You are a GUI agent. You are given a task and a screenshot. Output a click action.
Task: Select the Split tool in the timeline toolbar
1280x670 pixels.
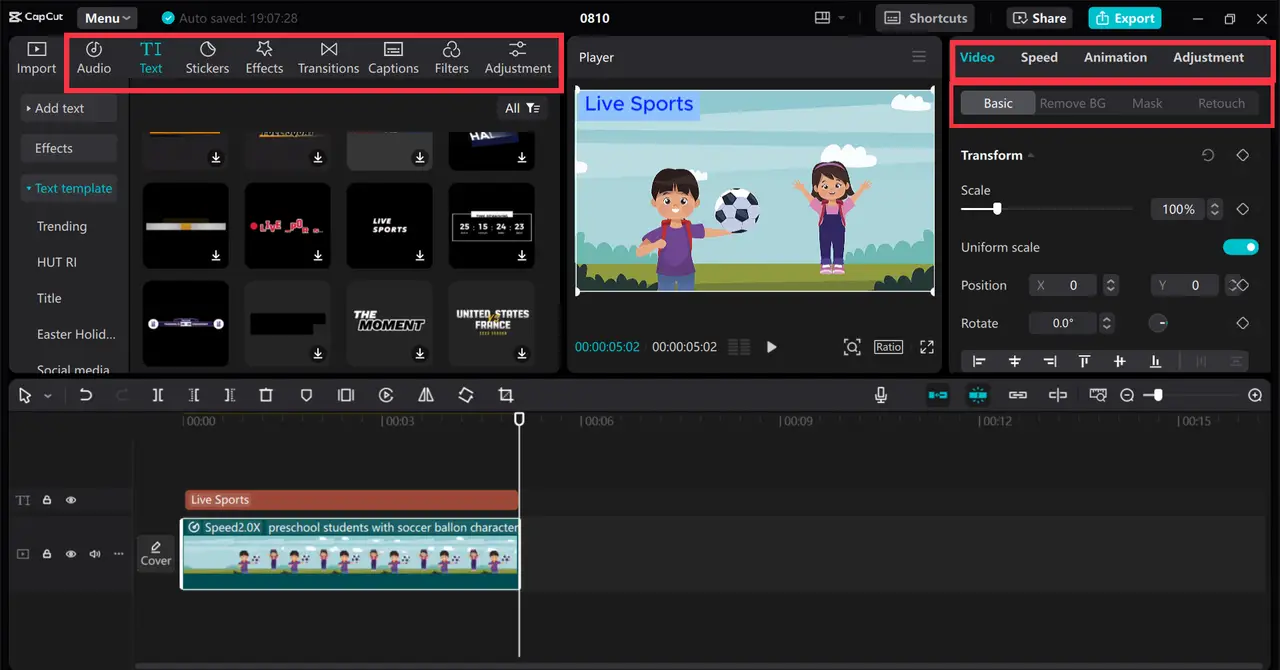point(157,395)
